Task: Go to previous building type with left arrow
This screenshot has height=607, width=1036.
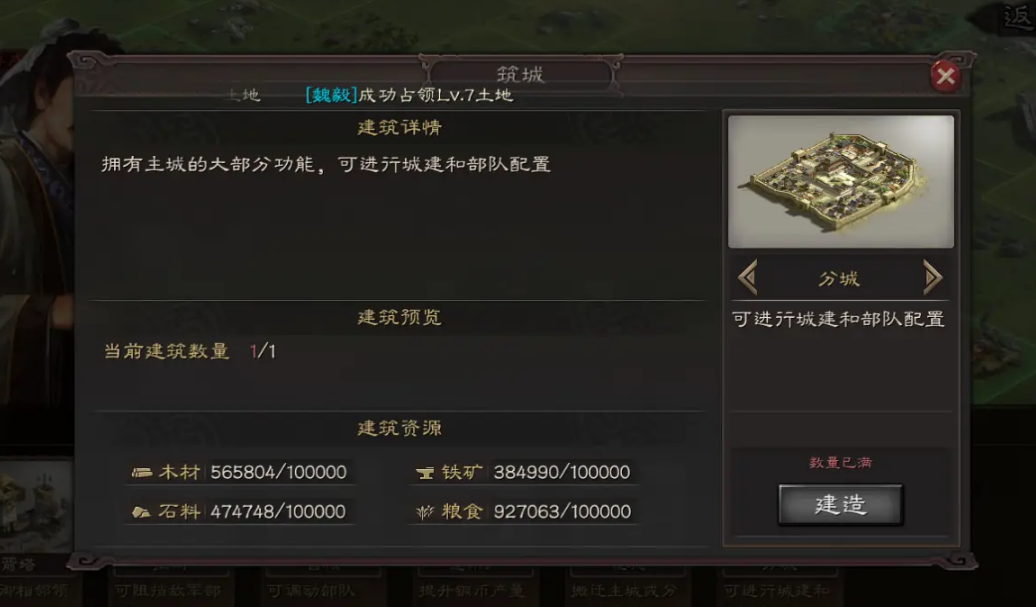Action: 748,277
